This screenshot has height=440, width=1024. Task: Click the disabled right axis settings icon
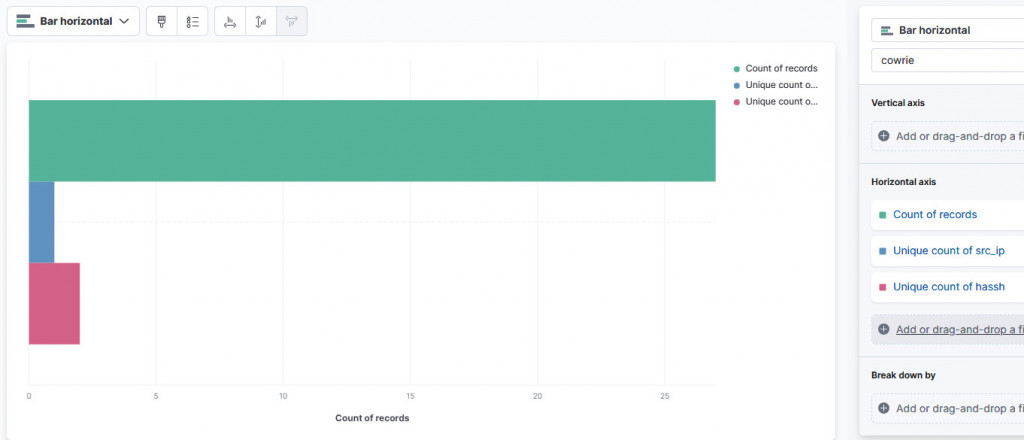click(x=292, y=21)
